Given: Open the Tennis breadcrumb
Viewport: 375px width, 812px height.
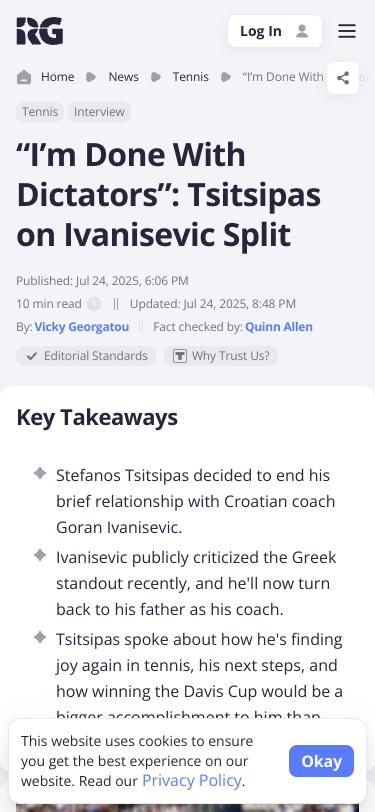Looking at the screenshot, I should pos(191,77).
